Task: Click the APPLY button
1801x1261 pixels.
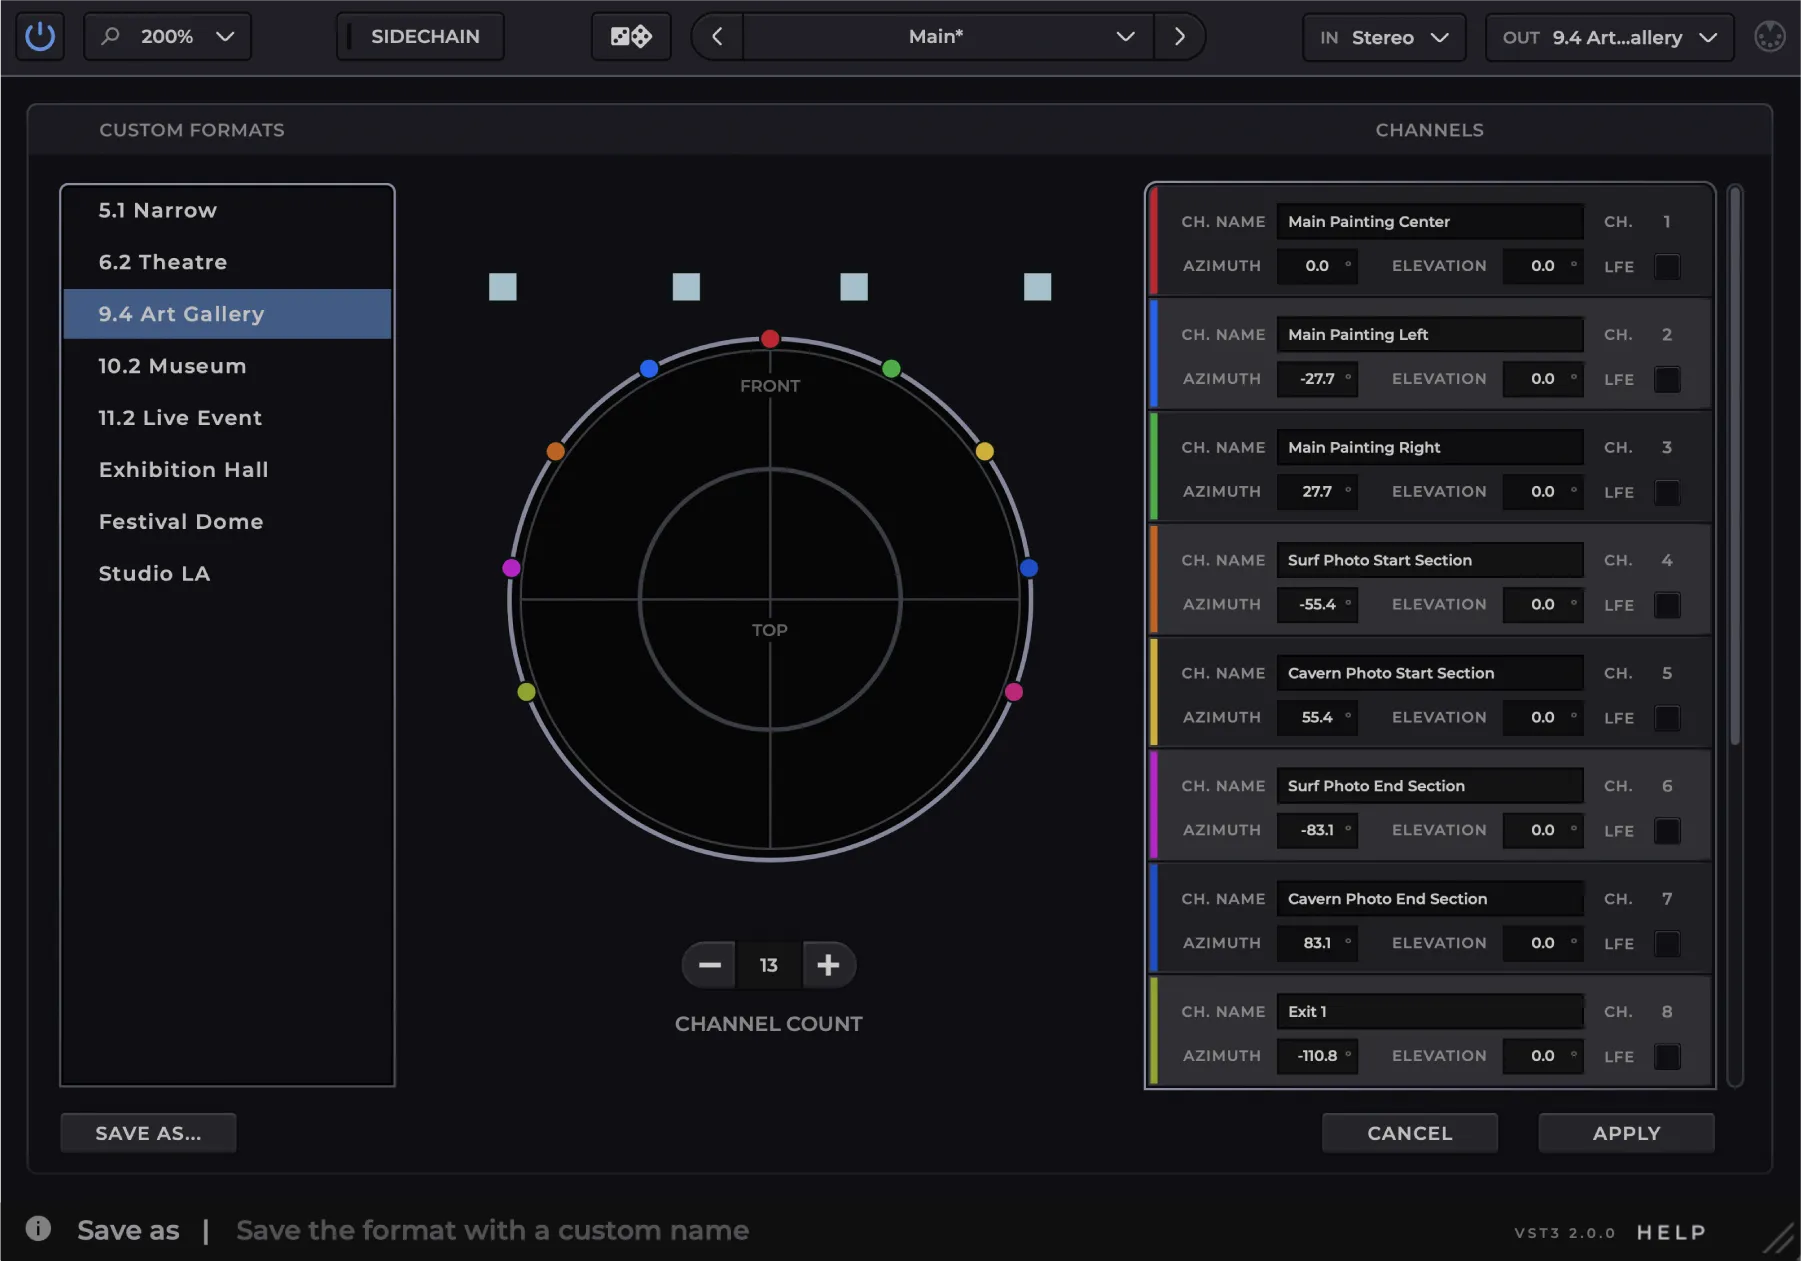Action: [1626, 1133]
